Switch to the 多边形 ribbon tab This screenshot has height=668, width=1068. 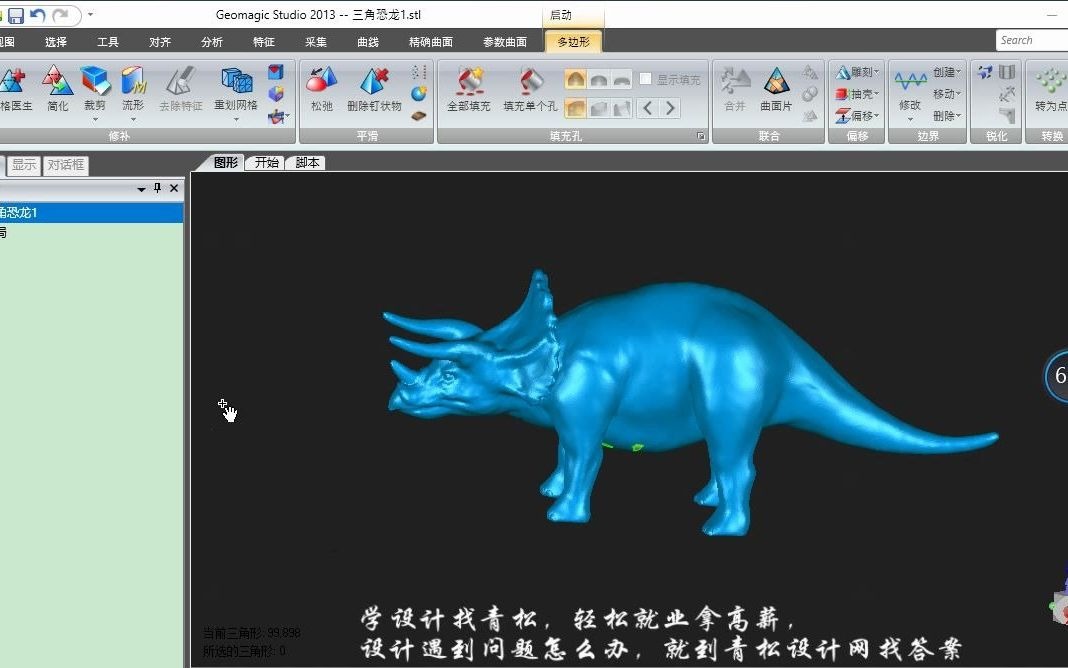[x=572, y=42]
